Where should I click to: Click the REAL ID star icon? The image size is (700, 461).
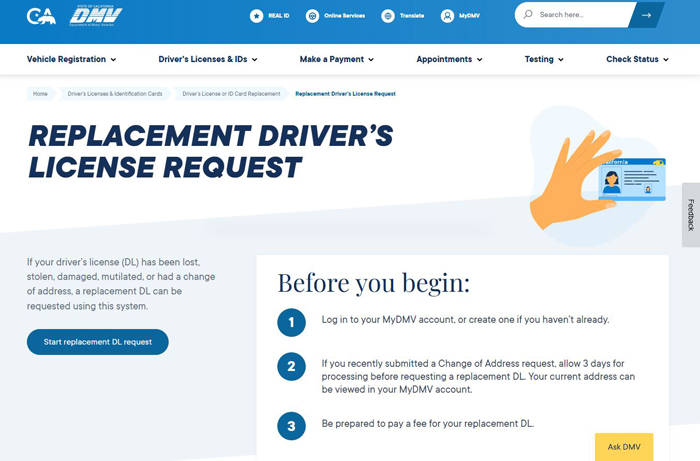click(256, 16)
